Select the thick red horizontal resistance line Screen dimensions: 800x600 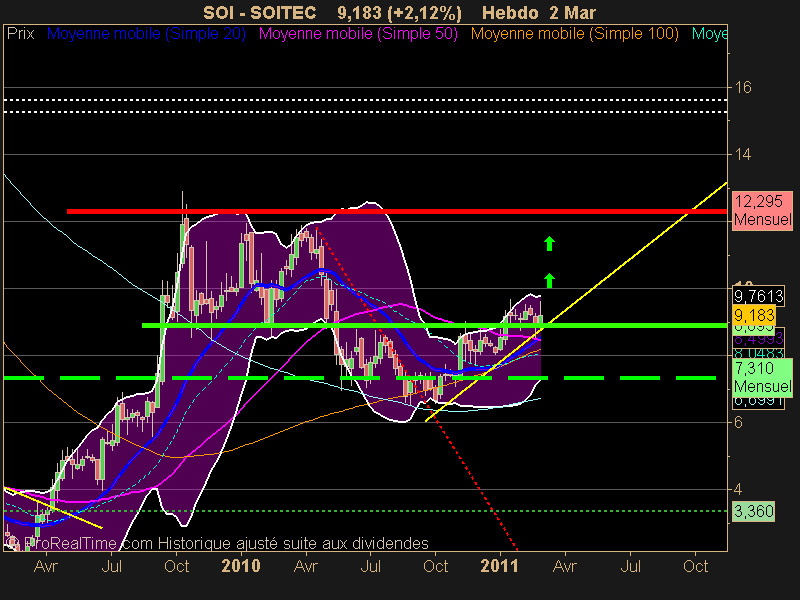pyautogui.click(x=396, y=211)
